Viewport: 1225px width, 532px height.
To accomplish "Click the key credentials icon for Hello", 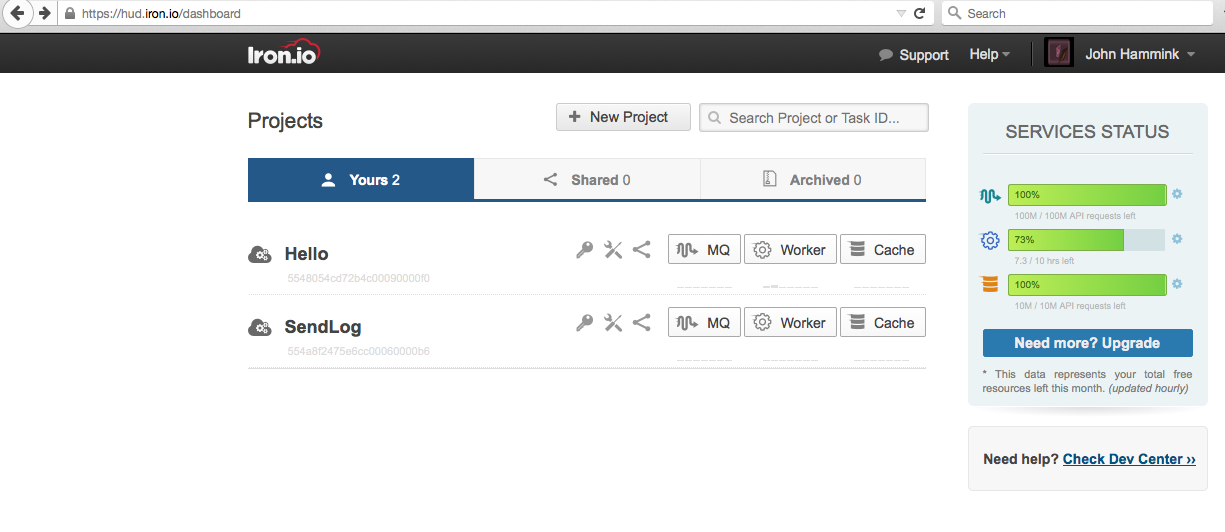I will pos(585,250).
